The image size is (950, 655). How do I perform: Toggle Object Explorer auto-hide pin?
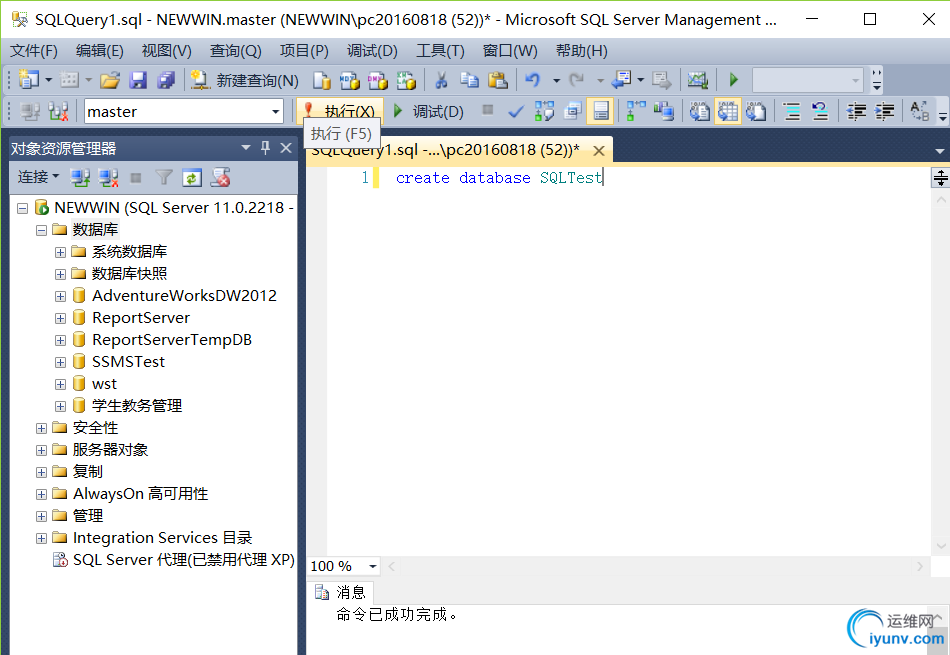[x=265, y=148]
